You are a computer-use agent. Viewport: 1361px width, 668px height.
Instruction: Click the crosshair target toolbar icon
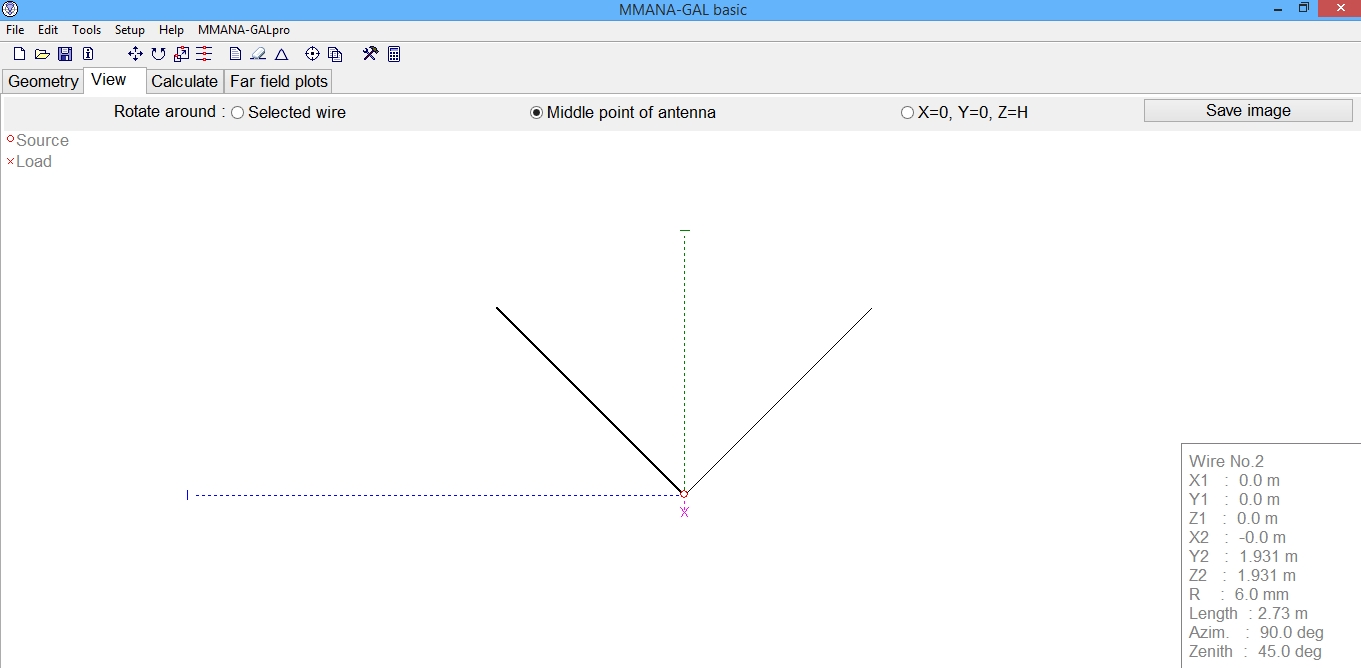(312, 54)
